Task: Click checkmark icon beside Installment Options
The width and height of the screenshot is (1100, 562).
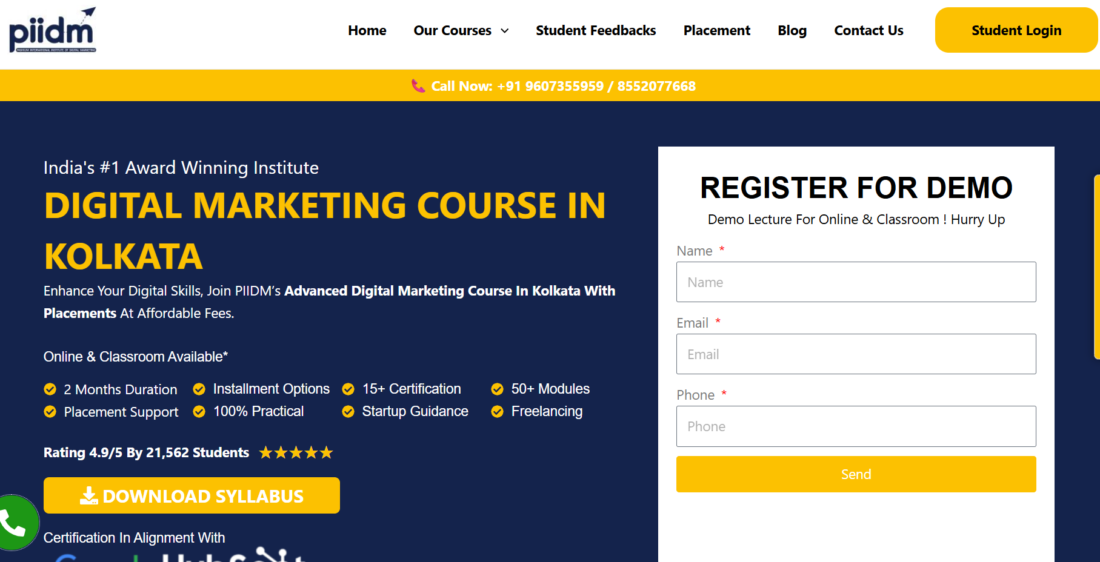Action: (199, 389)
